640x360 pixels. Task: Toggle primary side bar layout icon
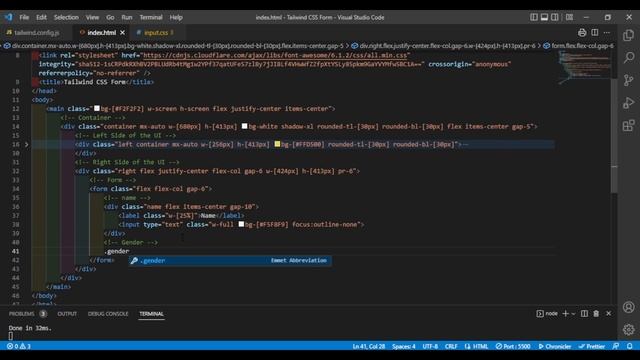click(534, 17)
